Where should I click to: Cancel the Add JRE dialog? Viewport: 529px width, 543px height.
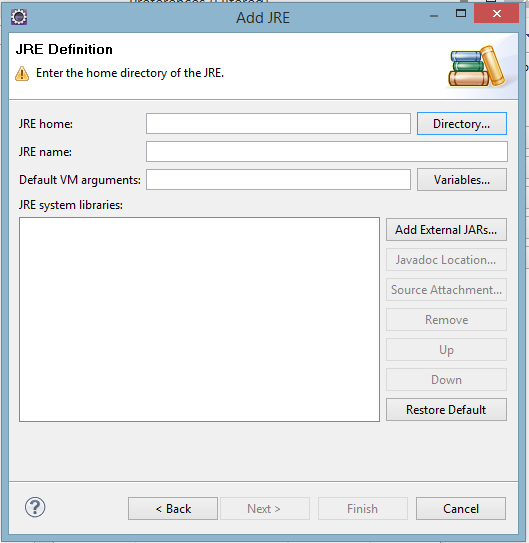point(461,509)
